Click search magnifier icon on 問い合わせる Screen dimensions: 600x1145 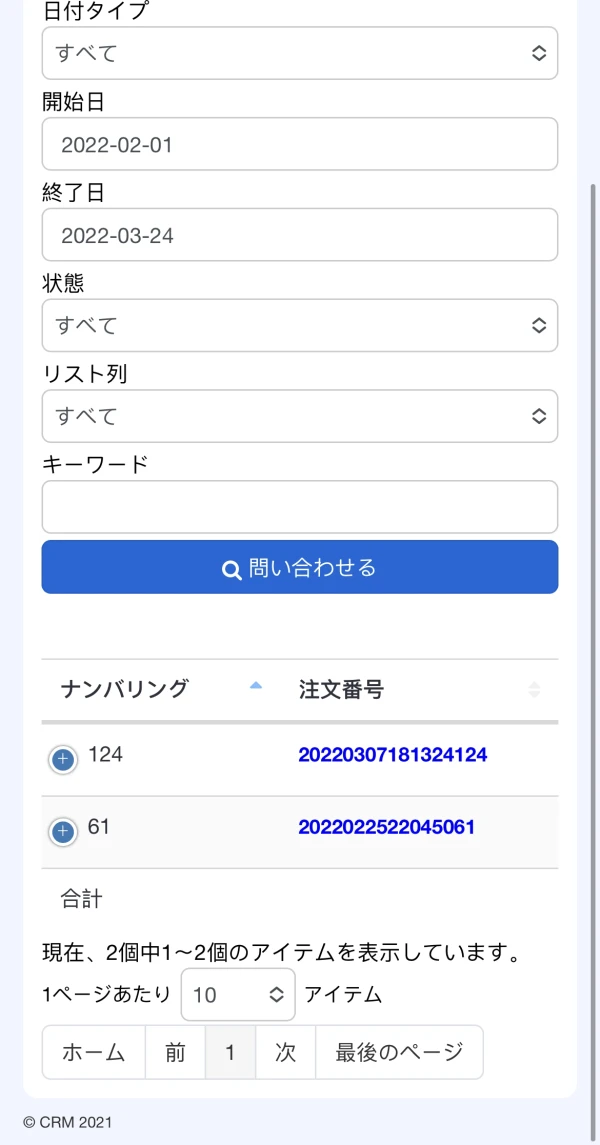coord(232,569)
